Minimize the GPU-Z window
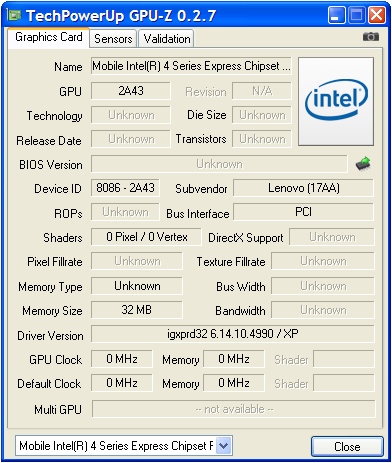 pos(336,15)
